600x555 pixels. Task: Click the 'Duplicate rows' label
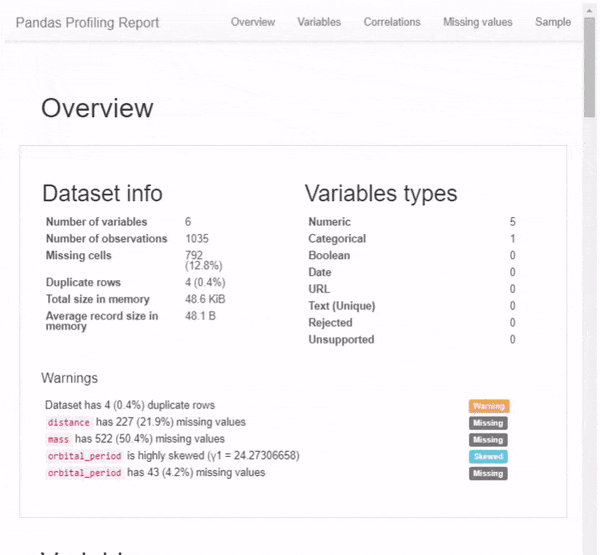click(x=83, y=282)
